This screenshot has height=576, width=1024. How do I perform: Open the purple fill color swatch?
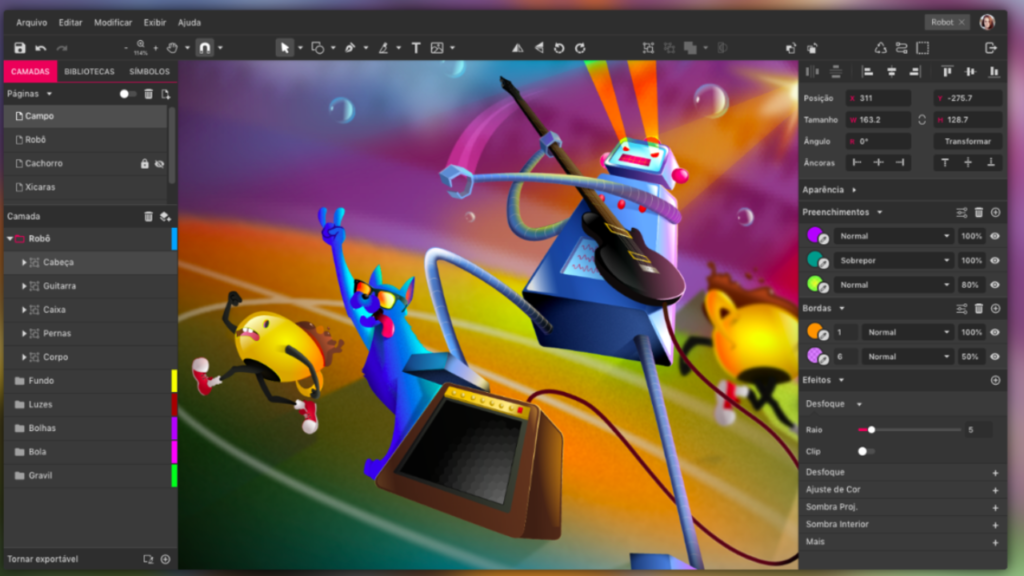point(814,234)
